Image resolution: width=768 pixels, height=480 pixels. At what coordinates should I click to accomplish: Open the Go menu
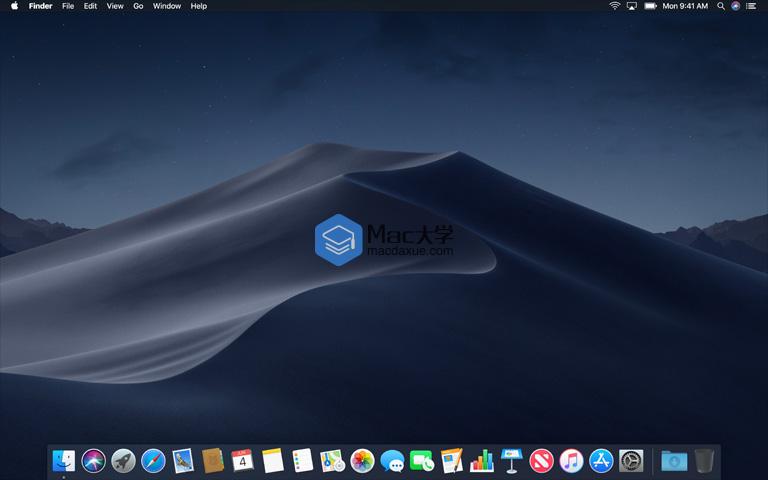pos(138,6)
